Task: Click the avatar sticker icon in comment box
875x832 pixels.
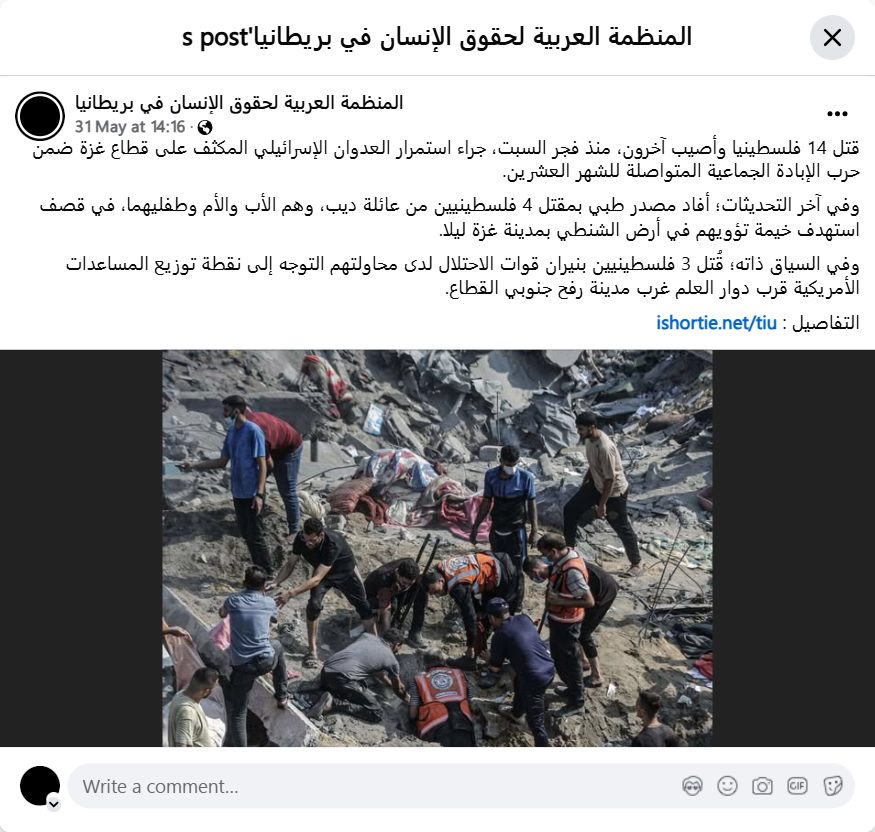Action: (692, 786)
